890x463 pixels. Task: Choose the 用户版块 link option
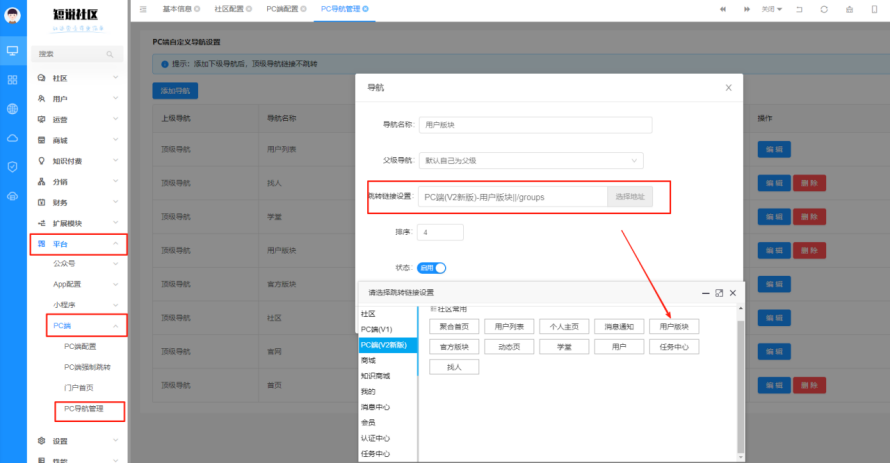(674, 326)
